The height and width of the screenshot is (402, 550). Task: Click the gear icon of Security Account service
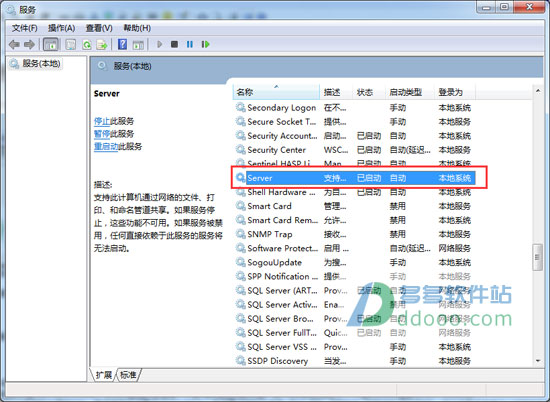[x=240, y=135]
